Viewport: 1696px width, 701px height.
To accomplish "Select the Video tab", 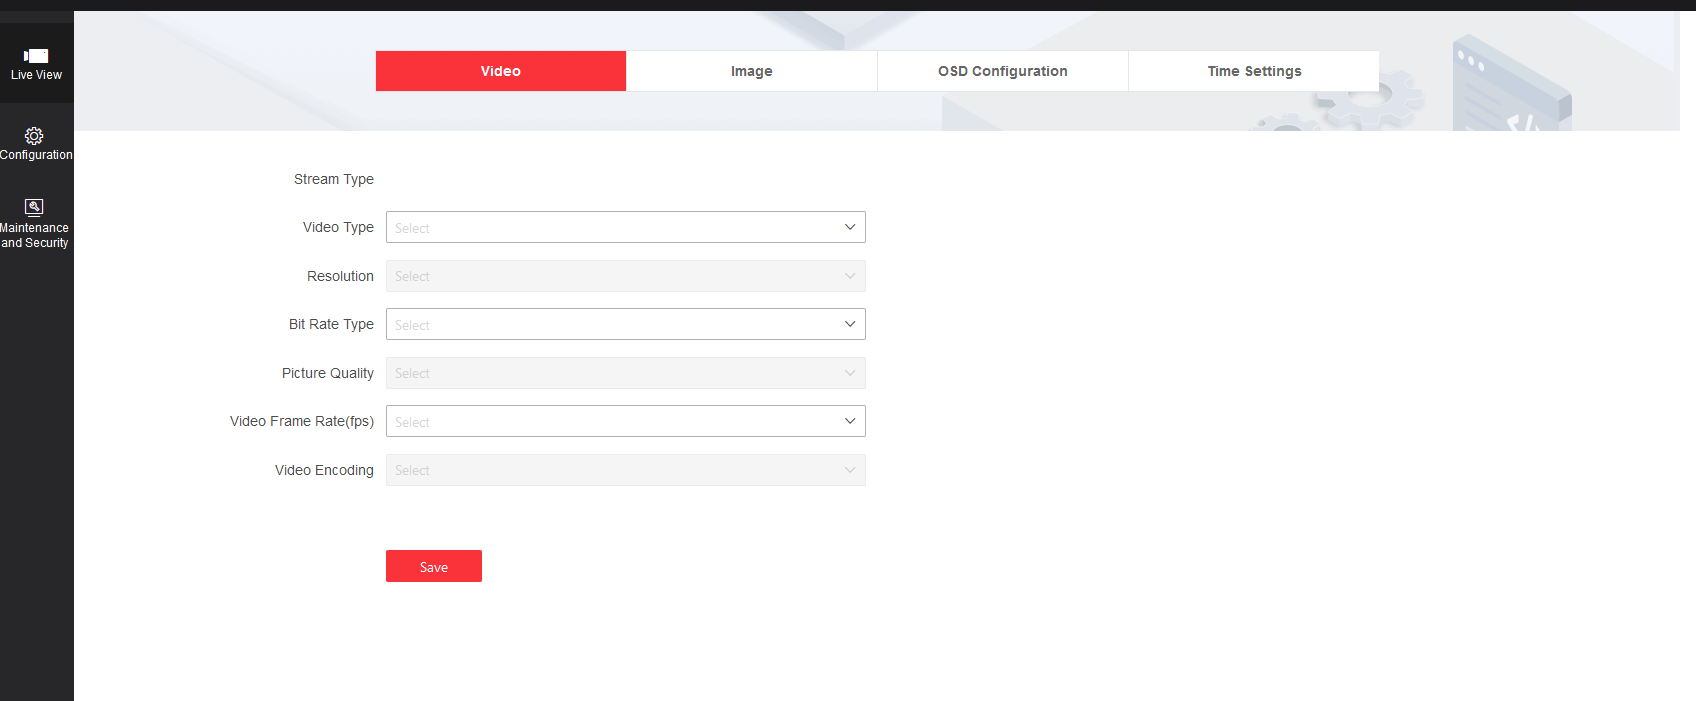I will point(500,71).
